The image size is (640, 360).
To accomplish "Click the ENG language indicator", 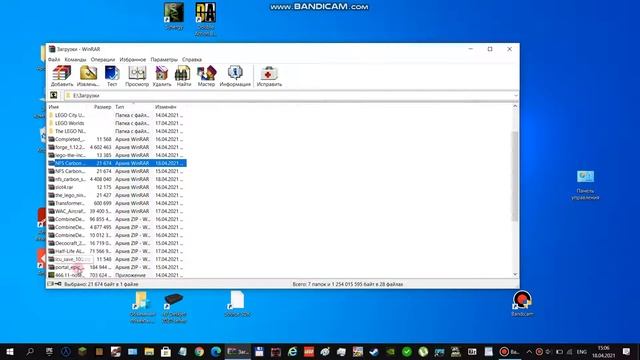I will [x=582, y=351].
